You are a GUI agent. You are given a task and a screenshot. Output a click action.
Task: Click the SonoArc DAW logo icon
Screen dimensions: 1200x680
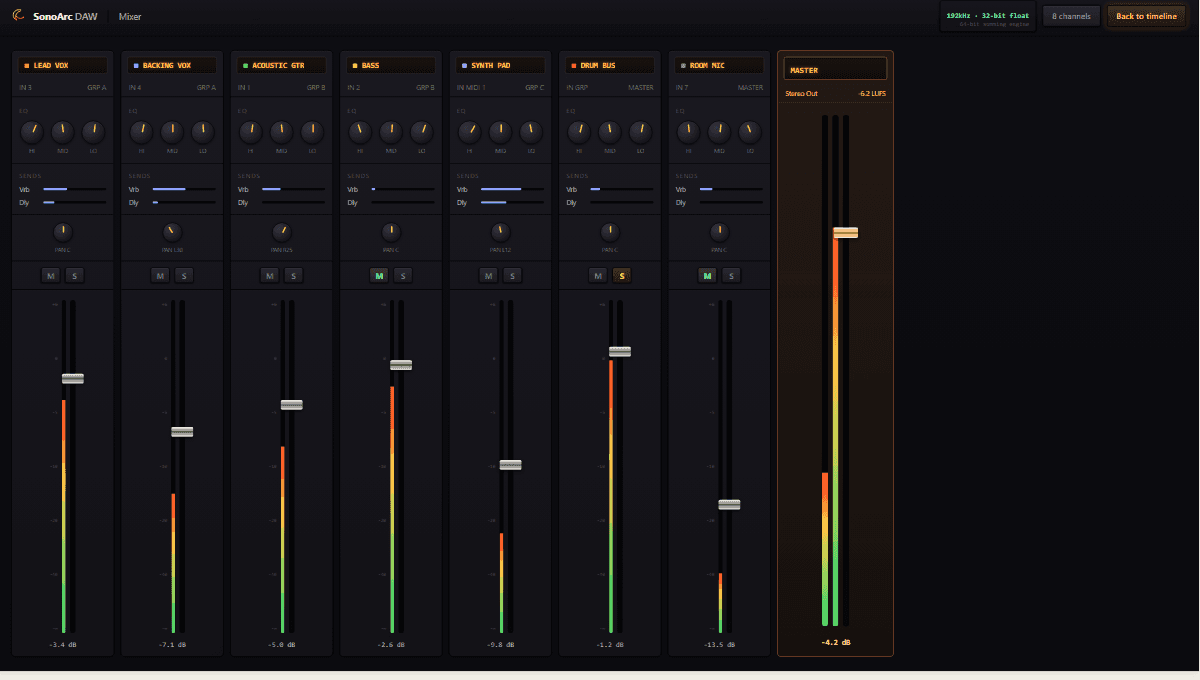pos(18,16)
